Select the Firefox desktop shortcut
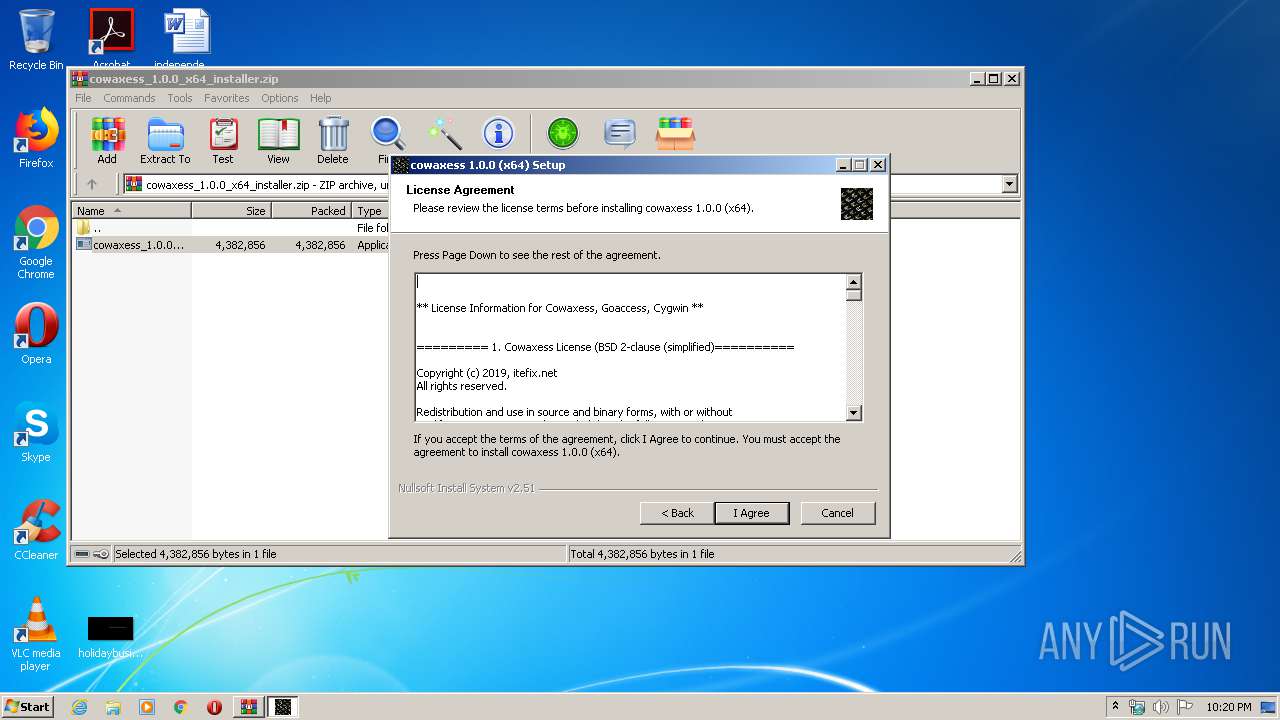1280x720 pixels. [36, 138]
